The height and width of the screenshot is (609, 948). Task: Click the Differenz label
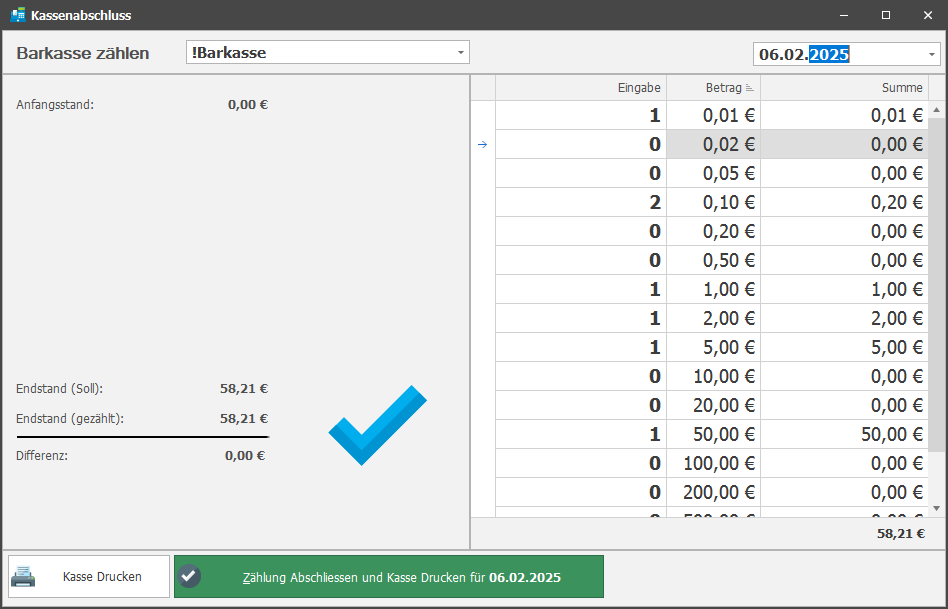click(x=42, y=455)
